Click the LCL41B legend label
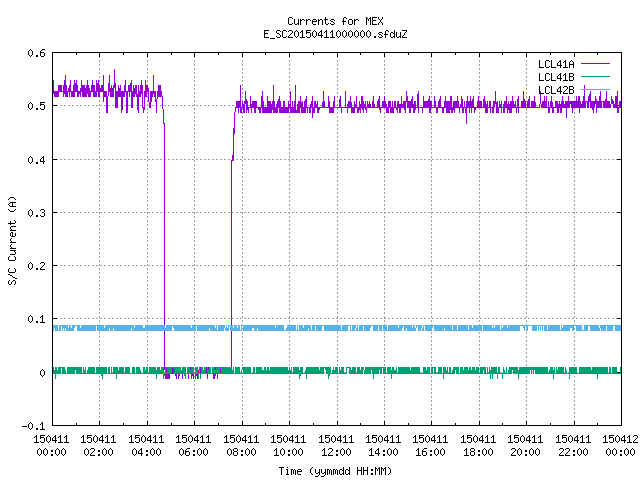Image resolution: width=640 pixels, height=480 pixels. 556,77
